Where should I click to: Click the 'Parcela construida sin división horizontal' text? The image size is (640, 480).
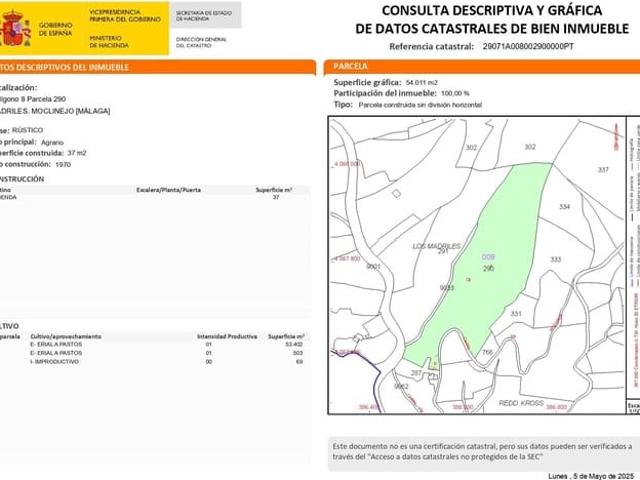pos(420,105)
